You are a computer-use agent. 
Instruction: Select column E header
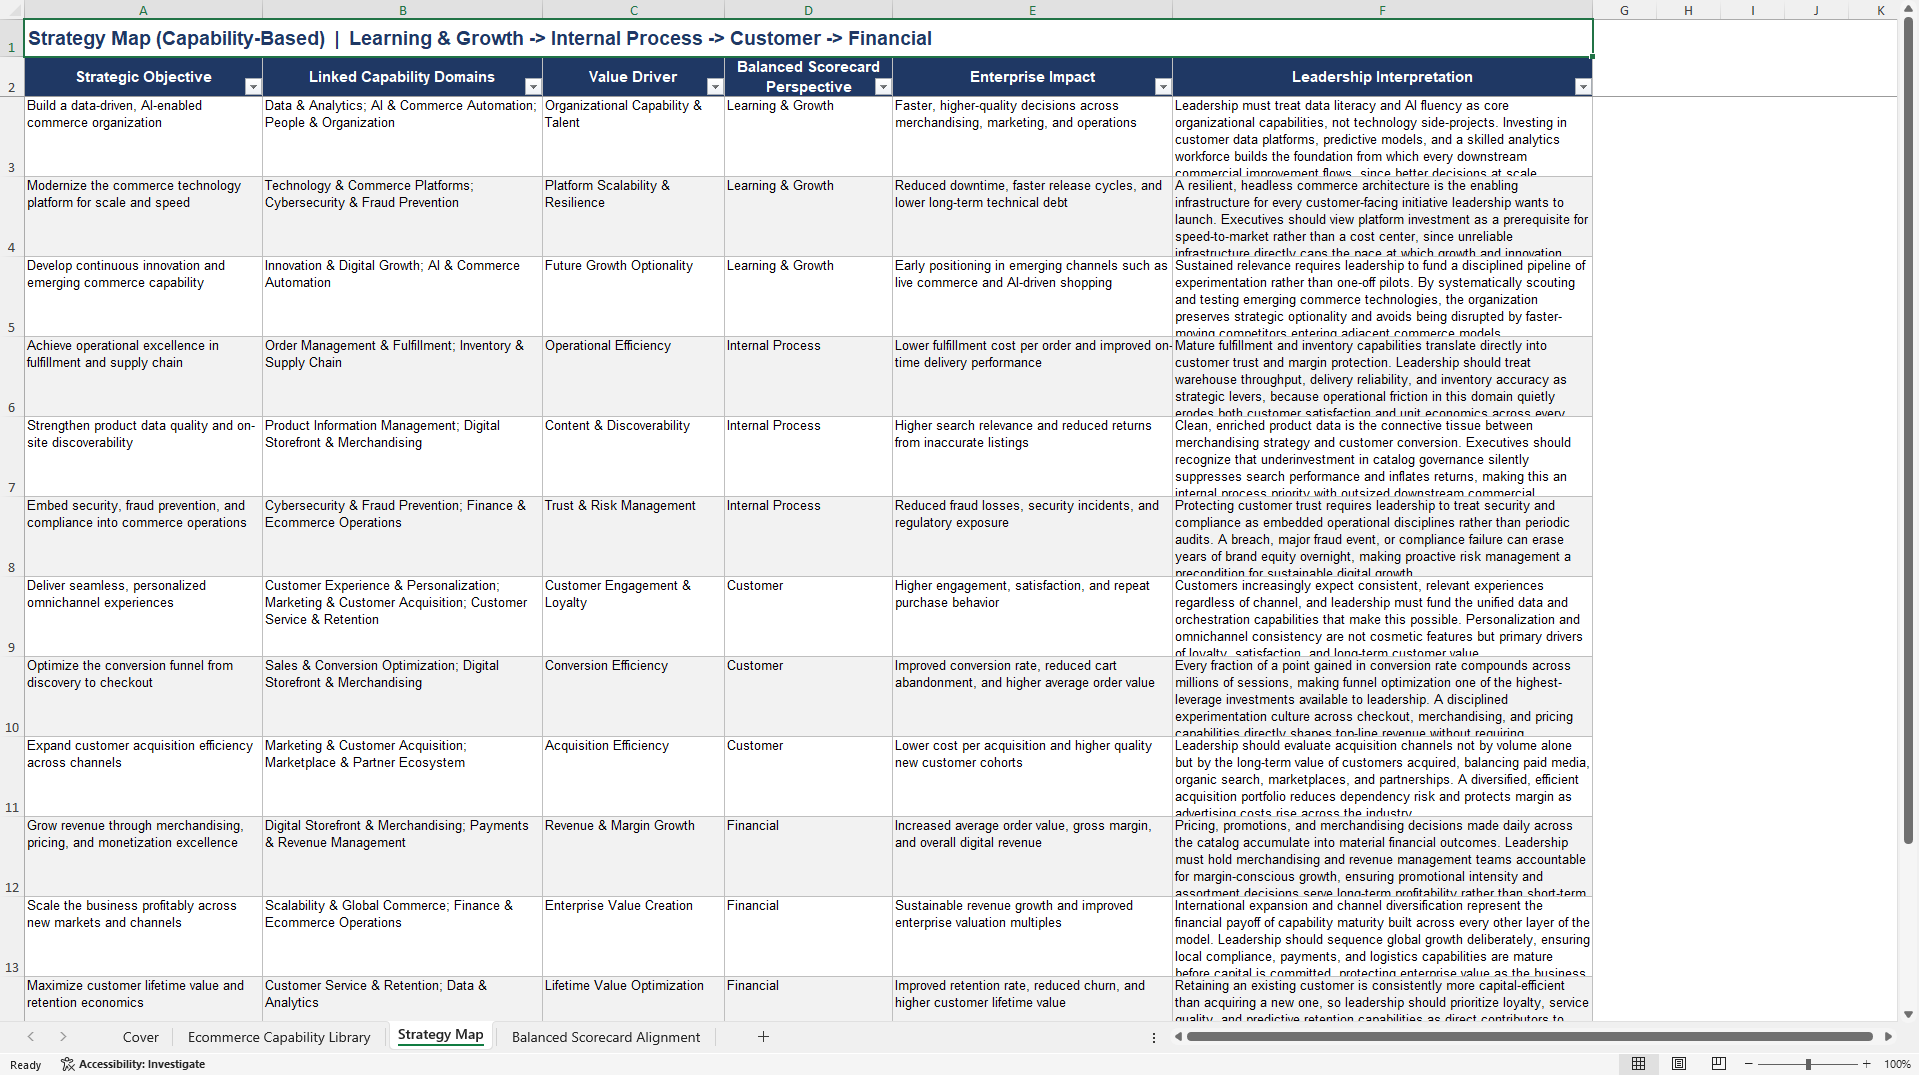click(x=1032, y=10)
